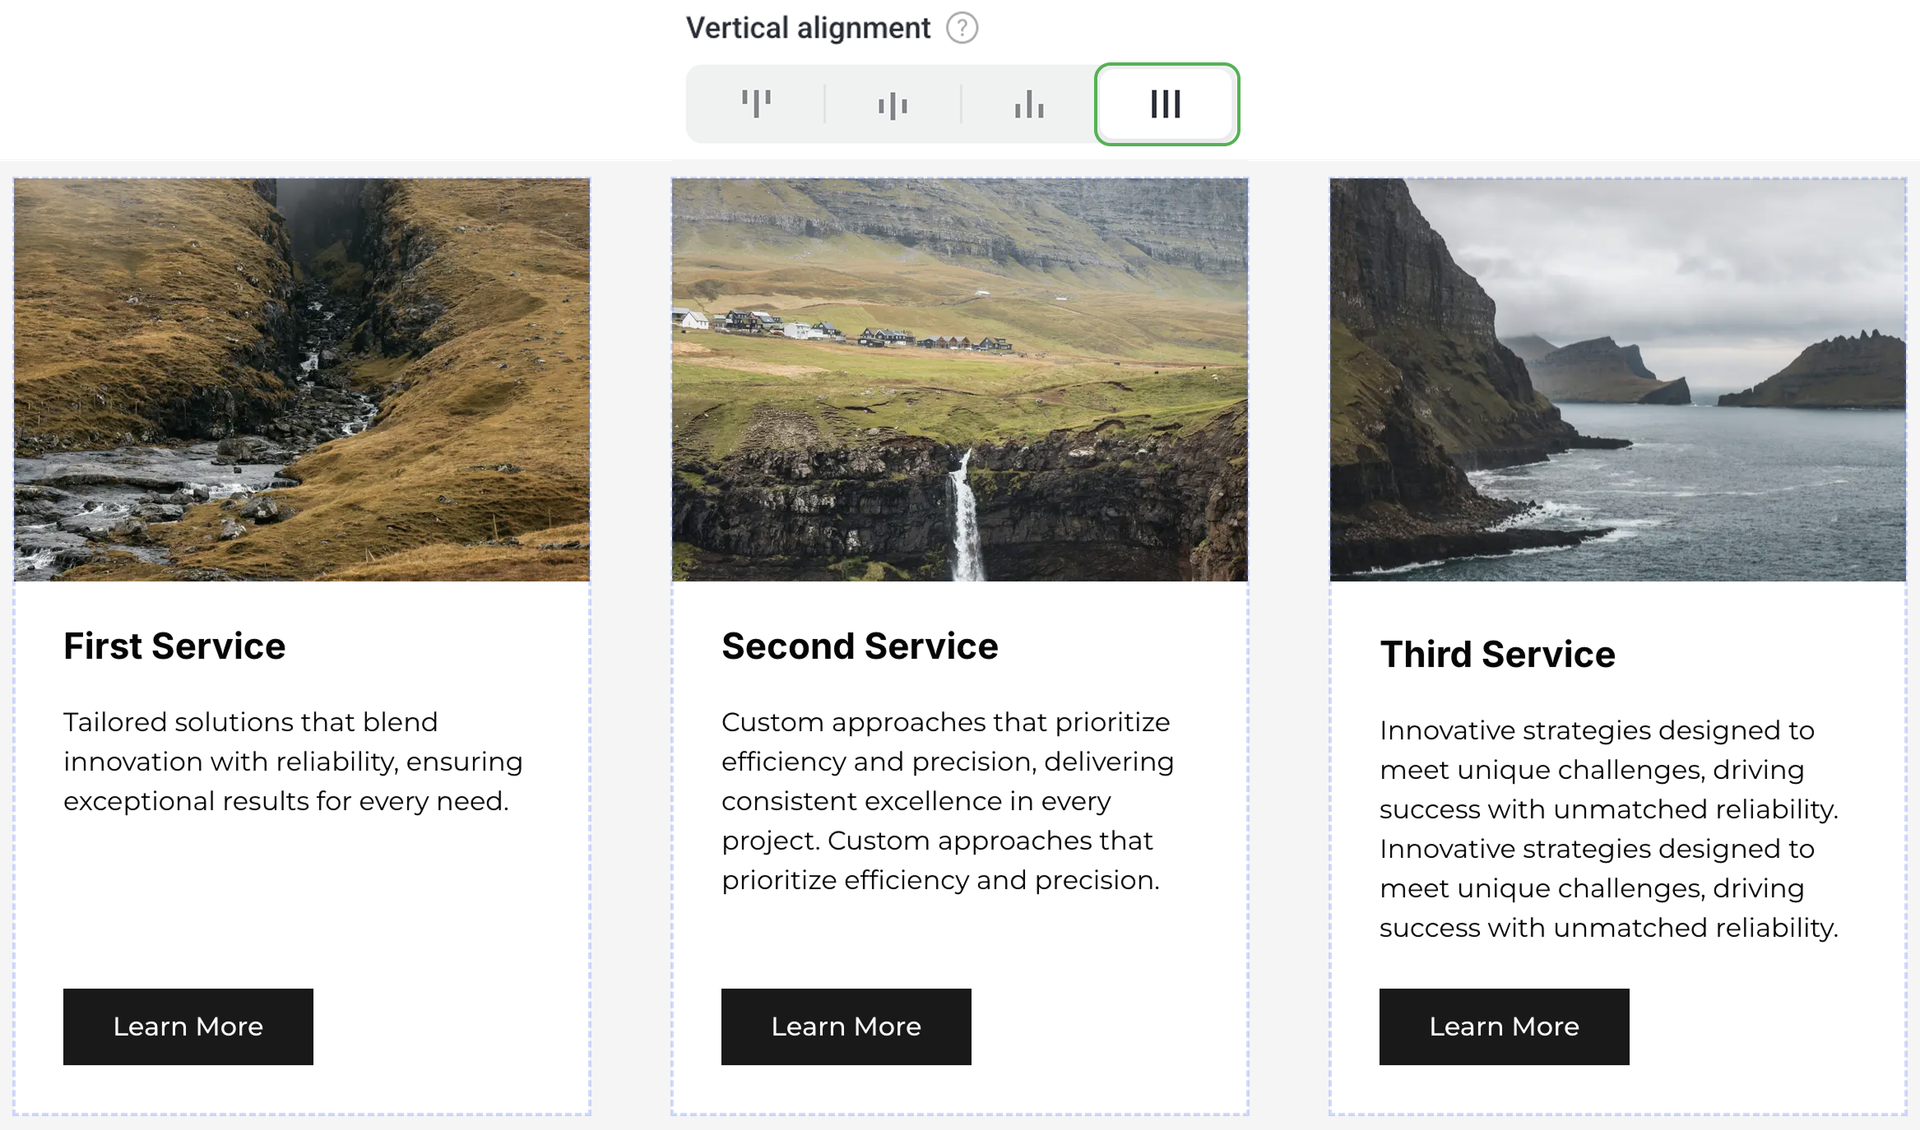Click the Third Service heading
Viewport: 1920px width, 1130px height.
[x=1497, y=654]
